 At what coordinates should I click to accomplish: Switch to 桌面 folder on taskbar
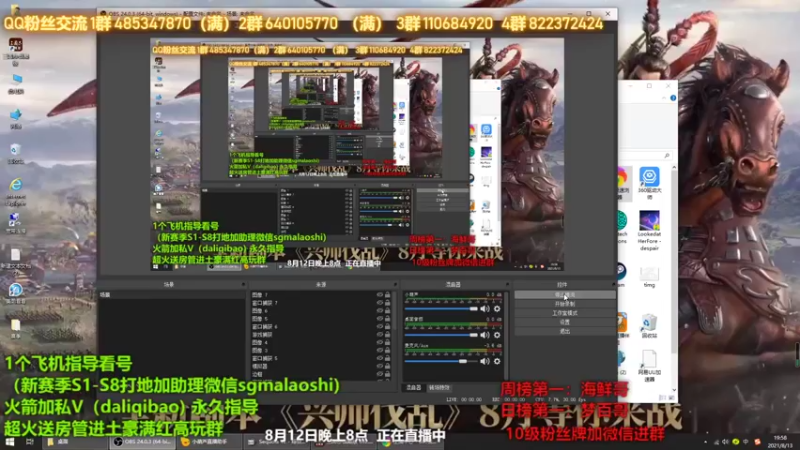(x=75, y=442)
